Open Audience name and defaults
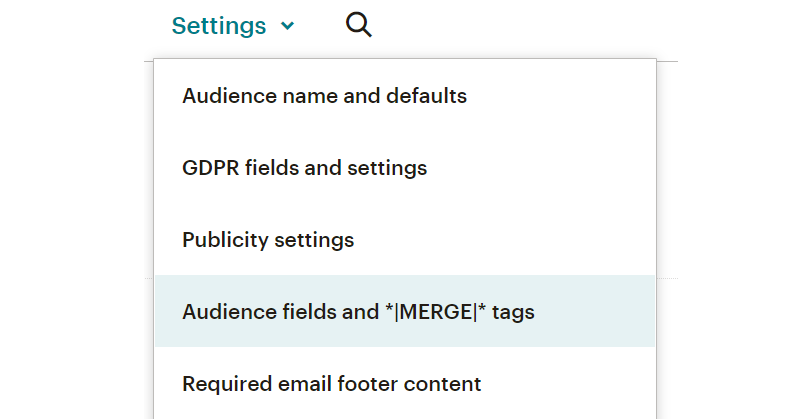The height and width of the screenshot is (419, 806). point(324,96)
